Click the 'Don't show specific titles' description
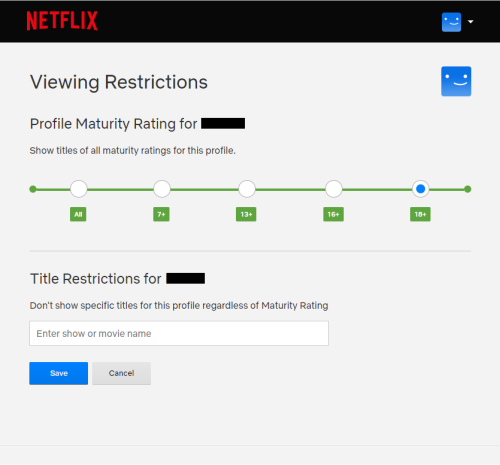Screen dimensions: 500x465 point(179,306)
